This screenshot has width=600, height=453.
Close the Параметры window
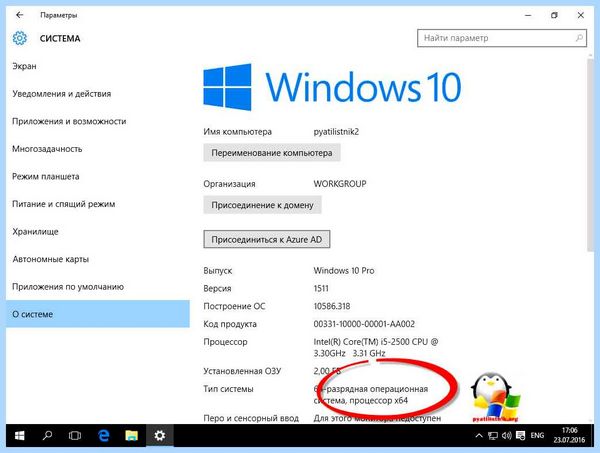pyautogui.click(x=580, y=15)
